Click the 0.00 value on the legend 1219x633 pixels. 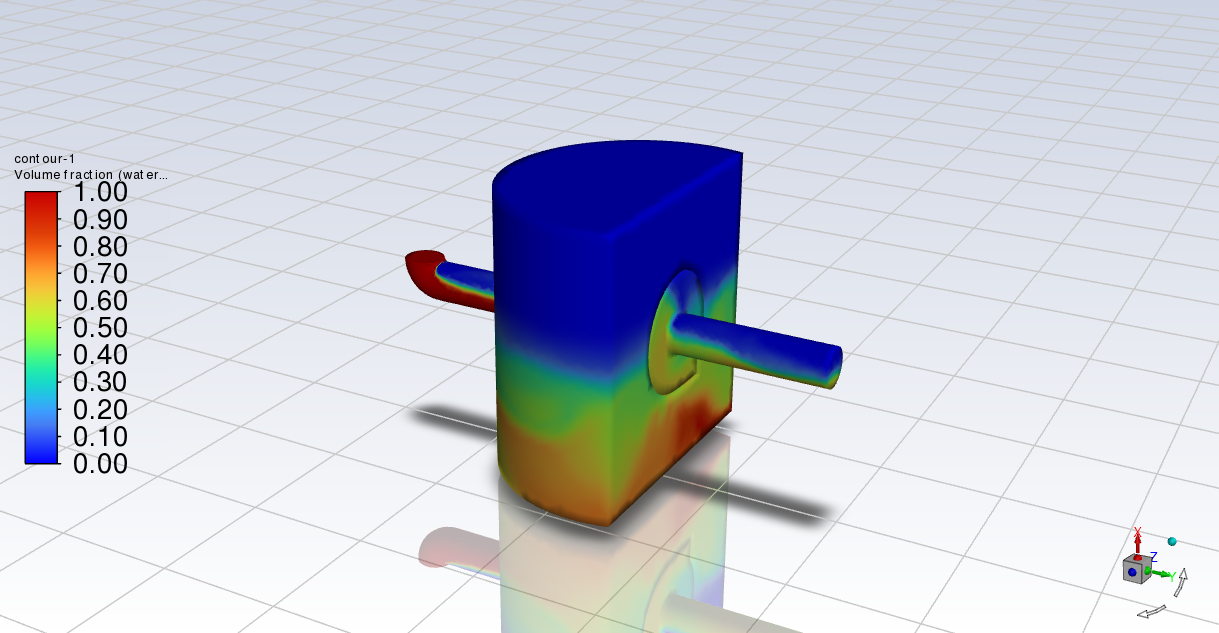point(100,463)
